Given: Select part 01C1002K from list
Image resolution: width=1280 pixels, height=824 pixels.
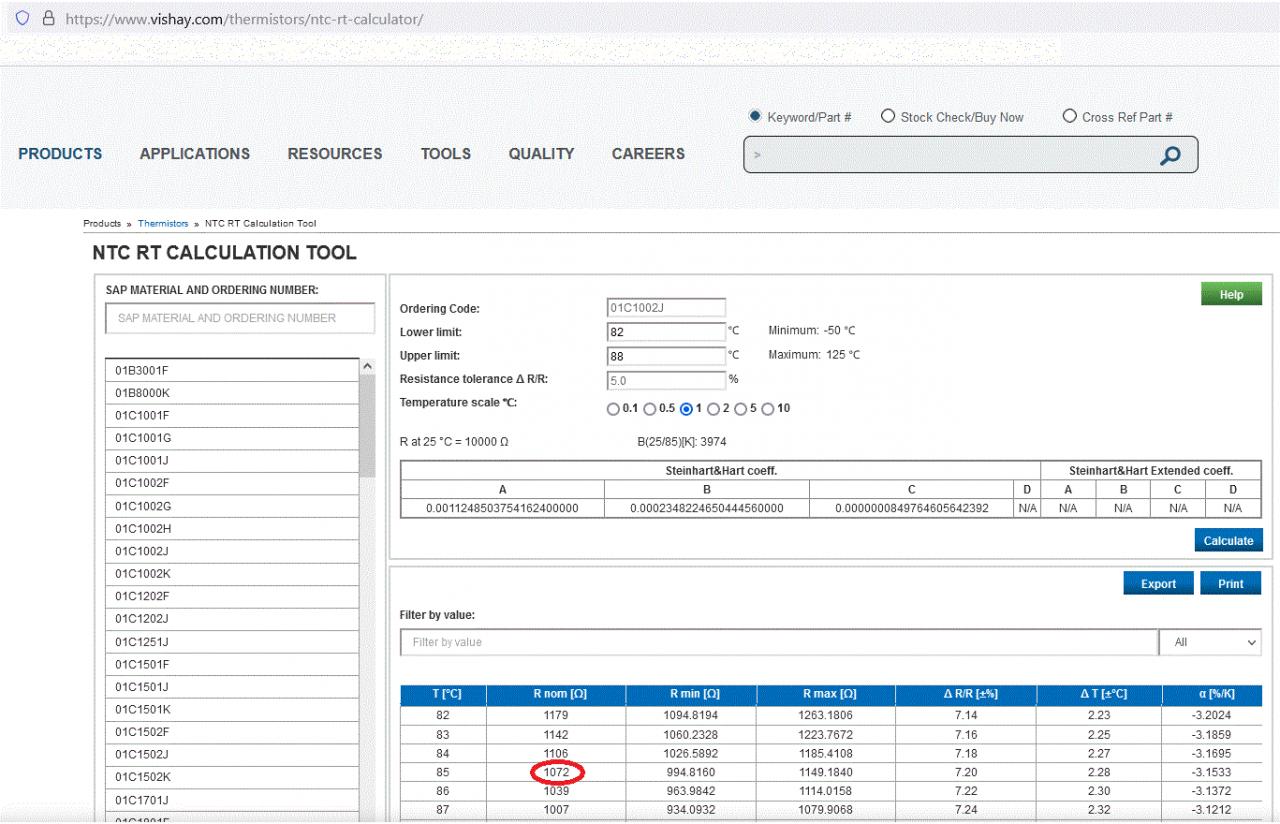Looking at the screenshot, I should 232,574.
